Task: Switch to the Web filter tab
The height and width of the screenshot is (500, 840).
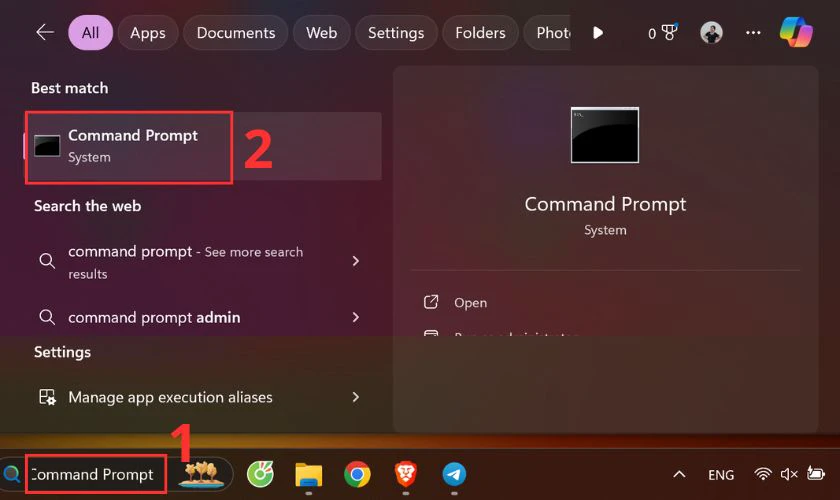Action: pos(321,33)
